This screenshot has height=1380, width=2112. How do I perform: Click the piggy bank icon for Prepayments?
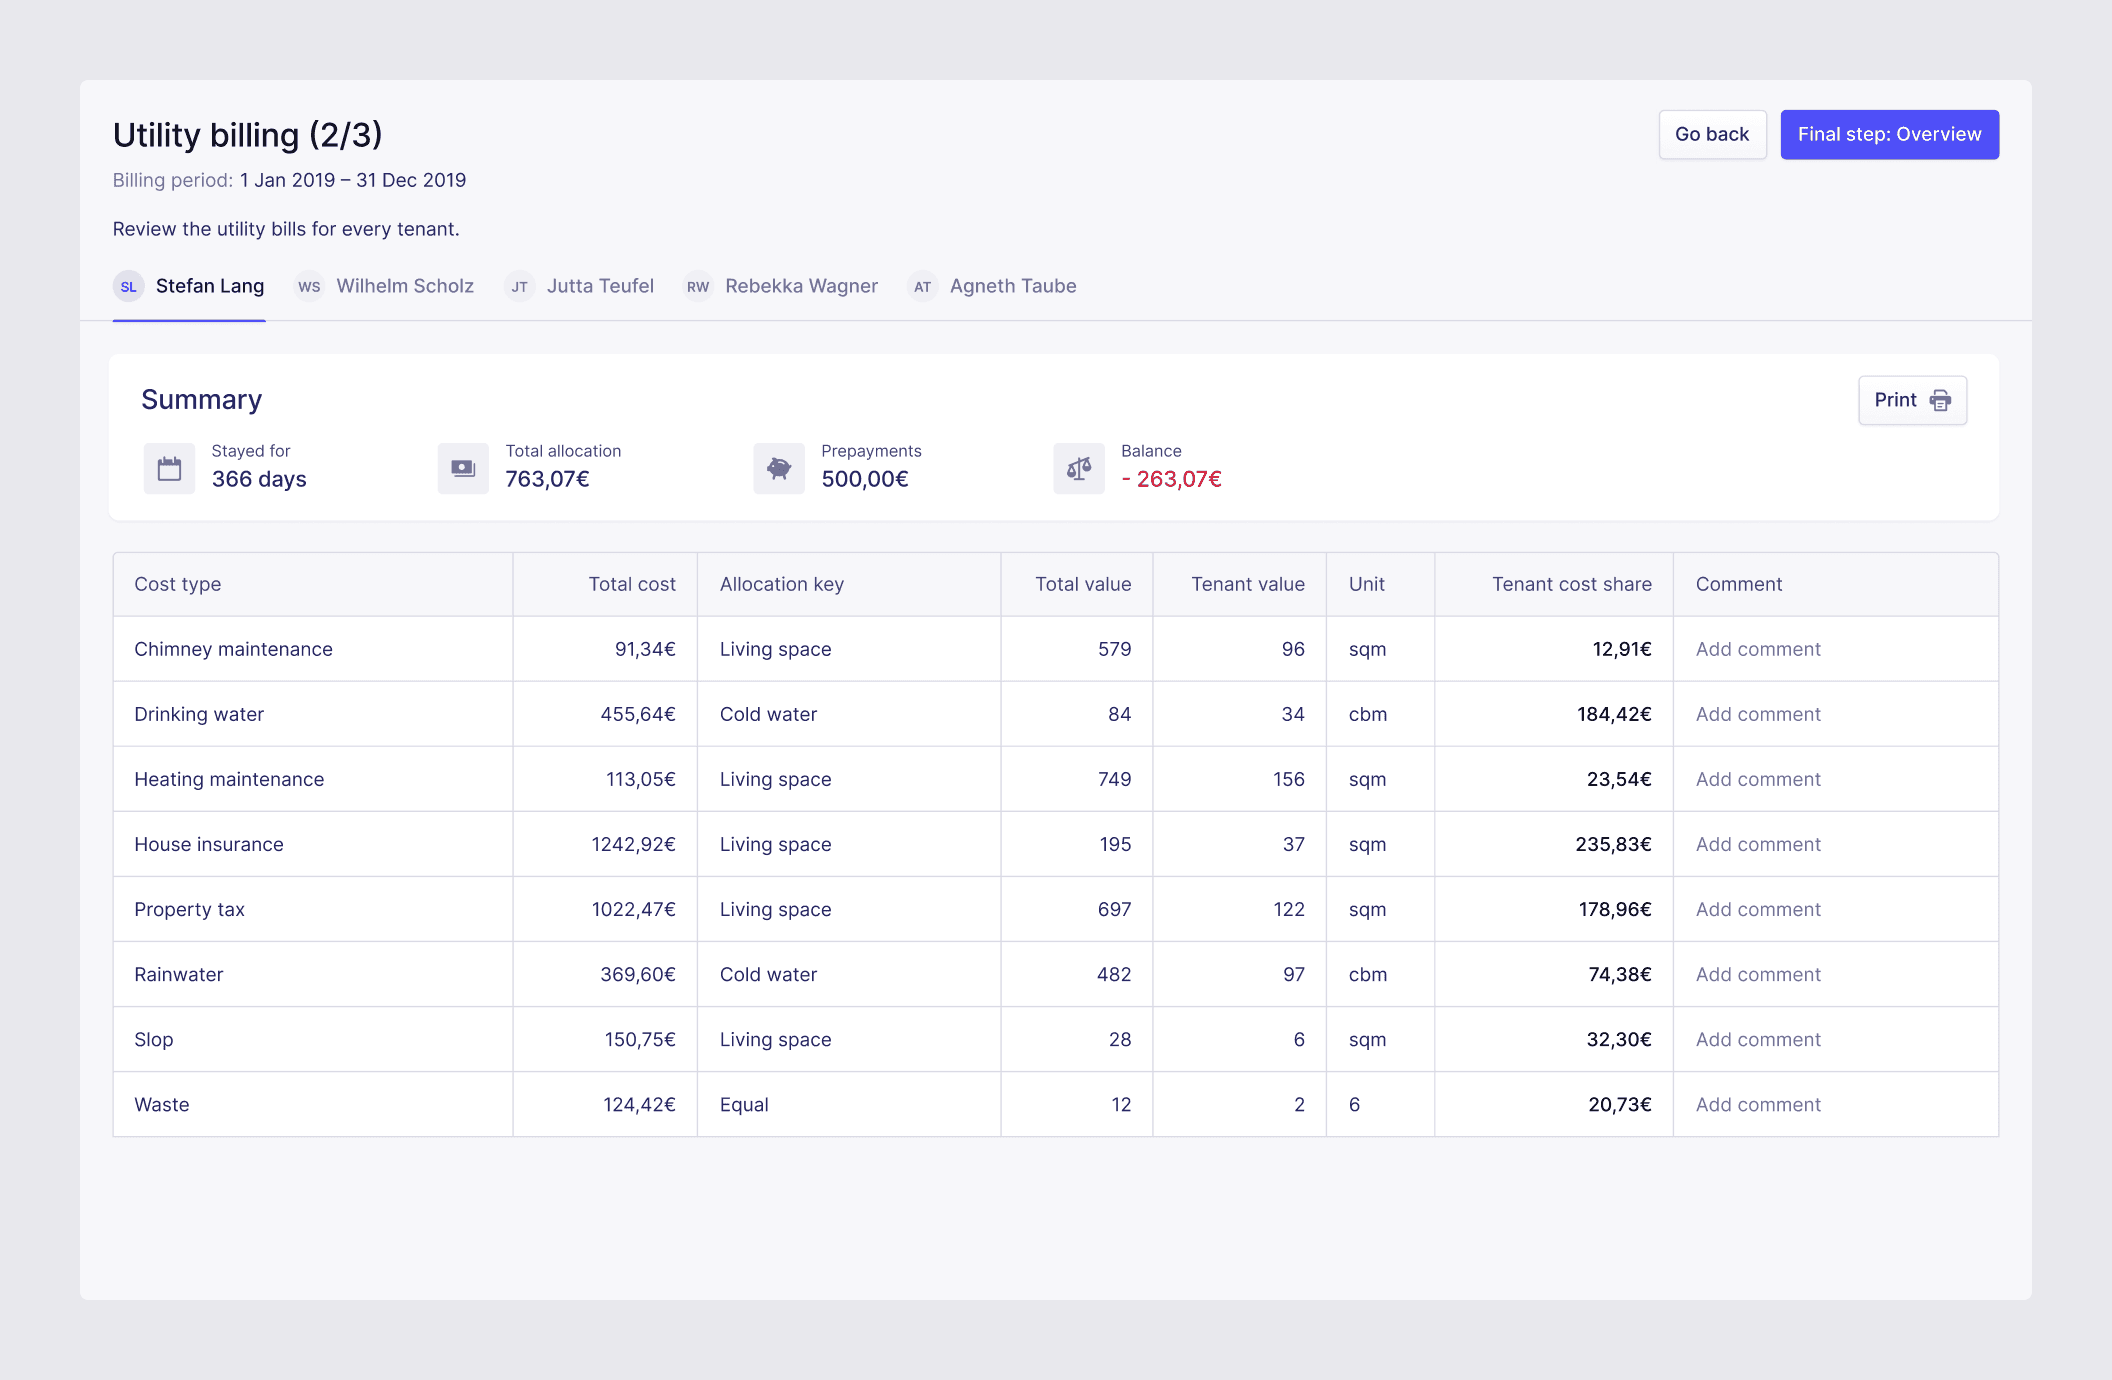tap(778, 467)
